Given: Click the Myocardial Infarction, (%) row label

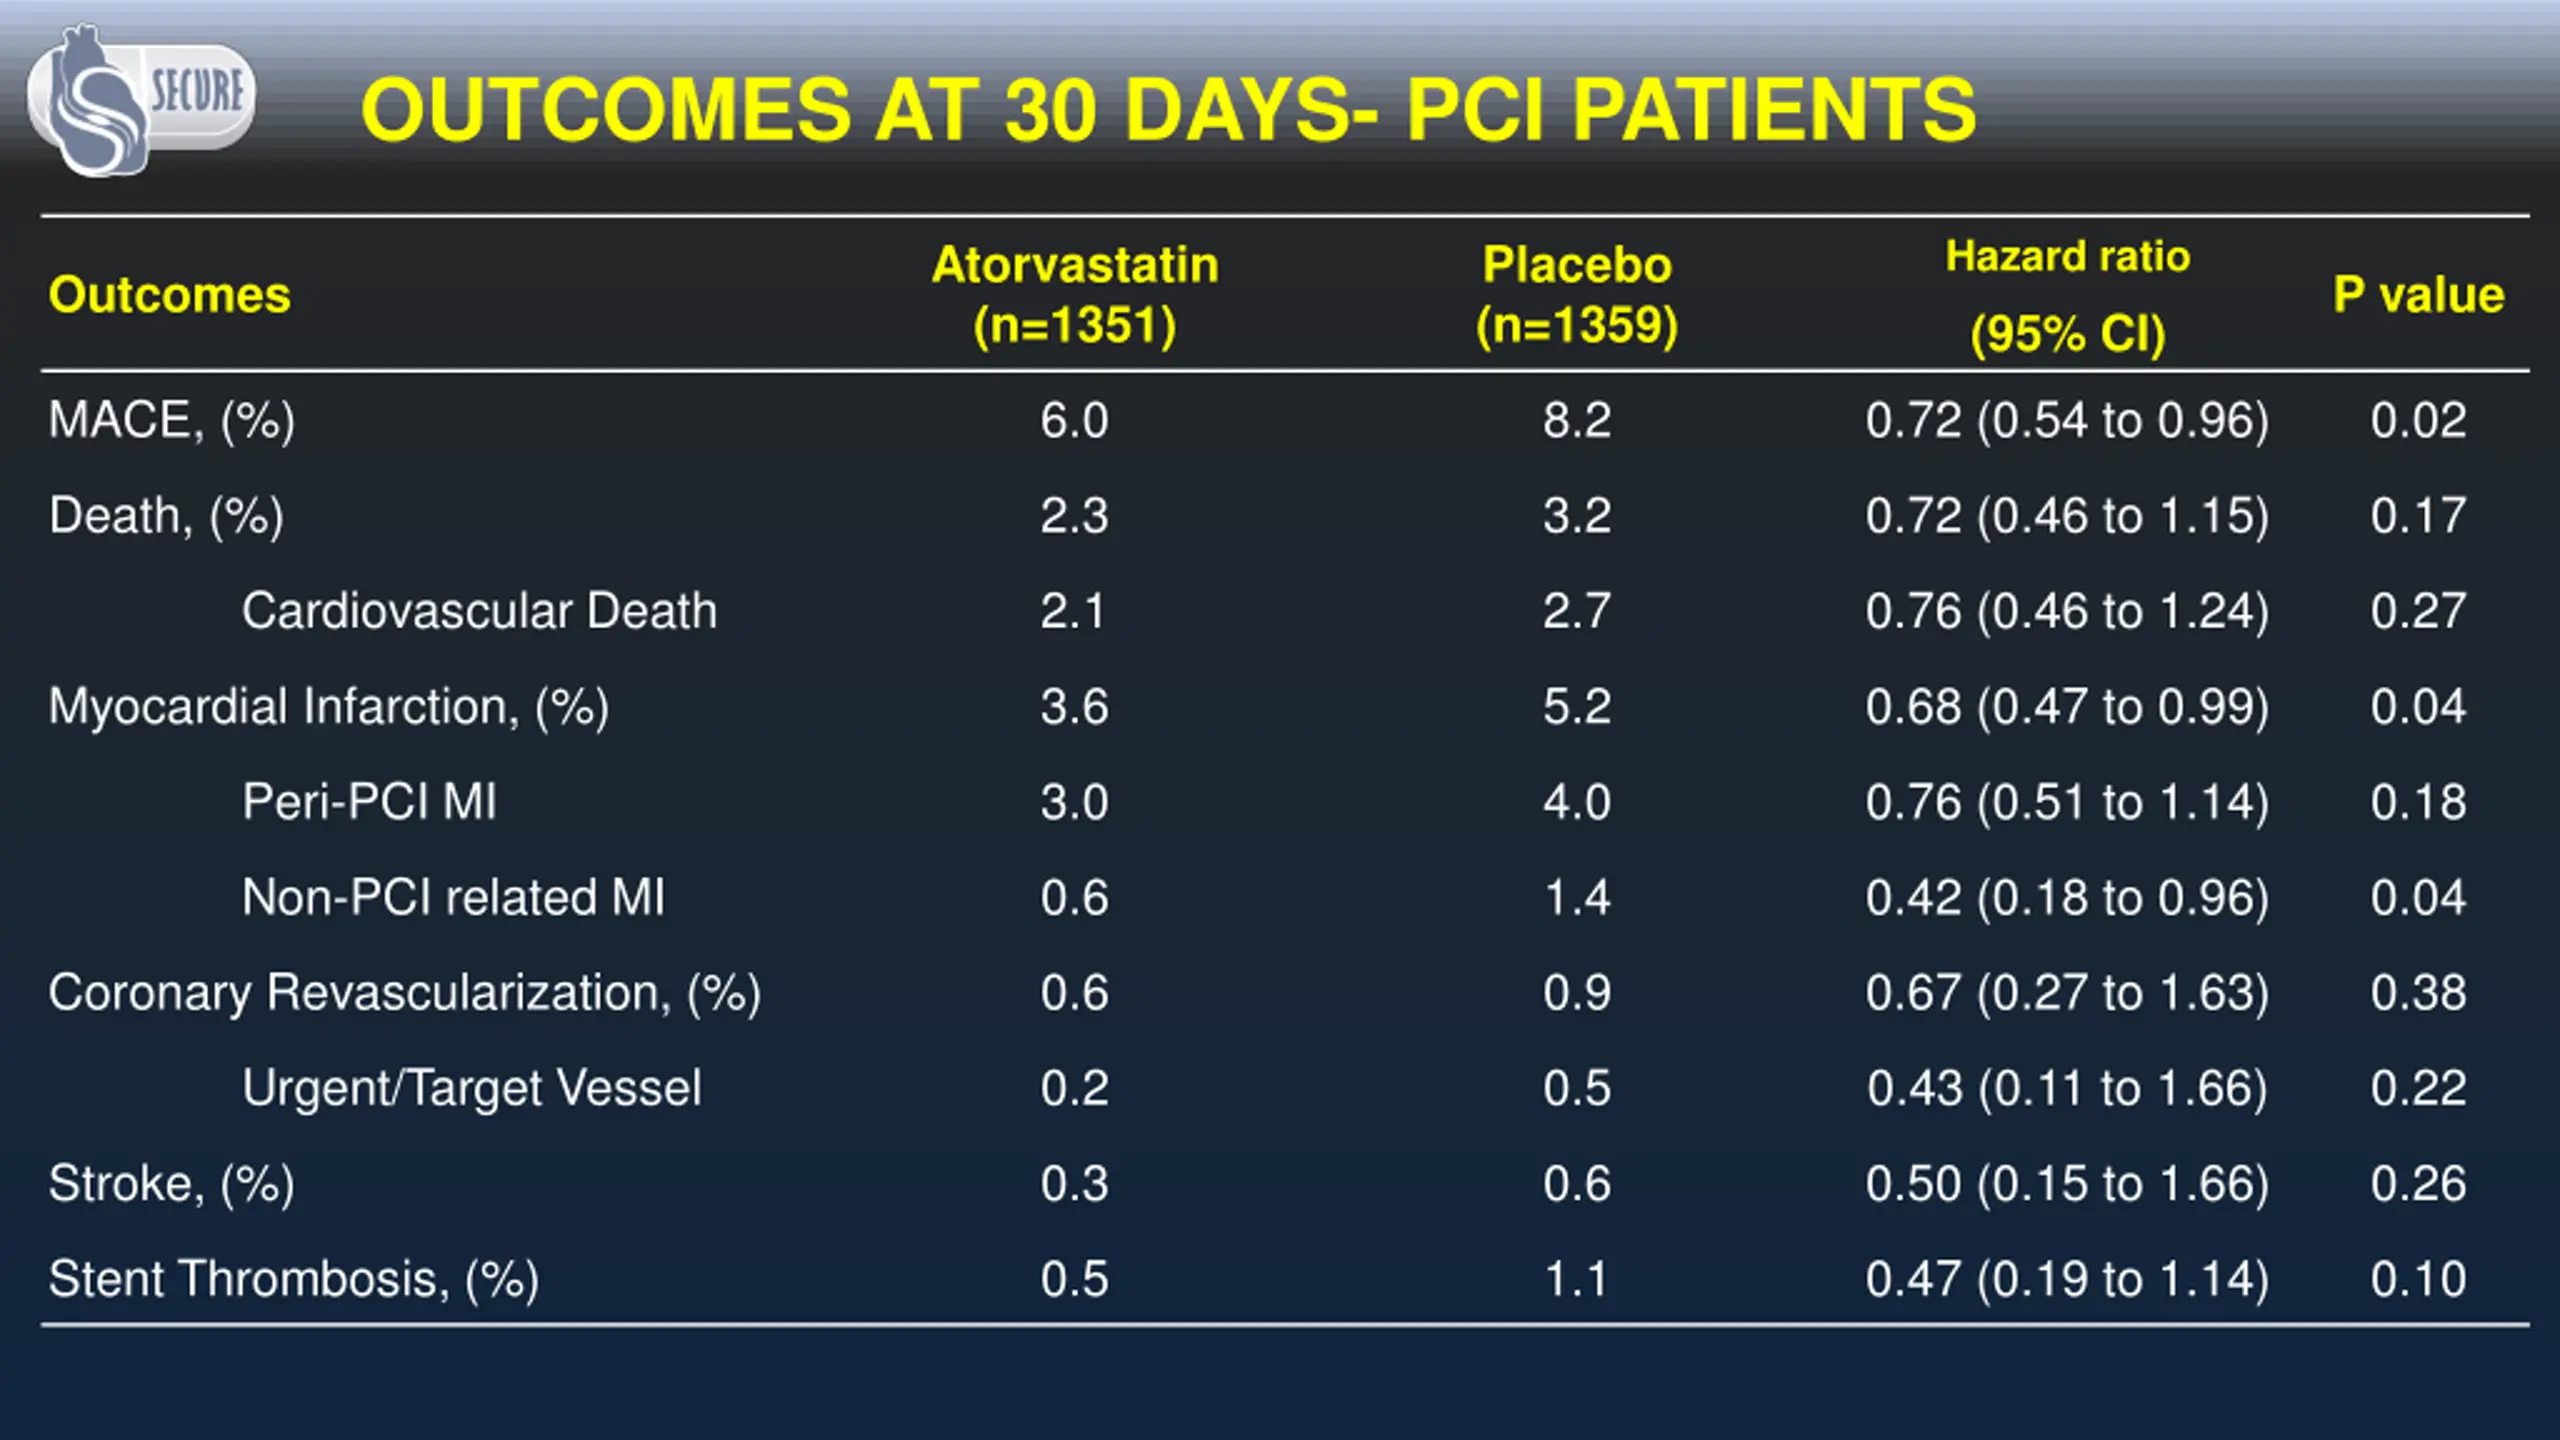Looking at the screenshot, I should [x=329, y=707].
